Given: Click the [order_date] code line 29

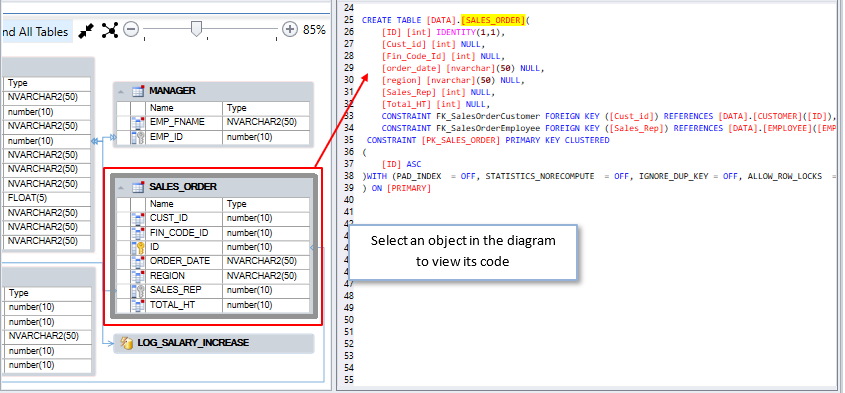Looking at the screenshot, I should coord(462,68).
